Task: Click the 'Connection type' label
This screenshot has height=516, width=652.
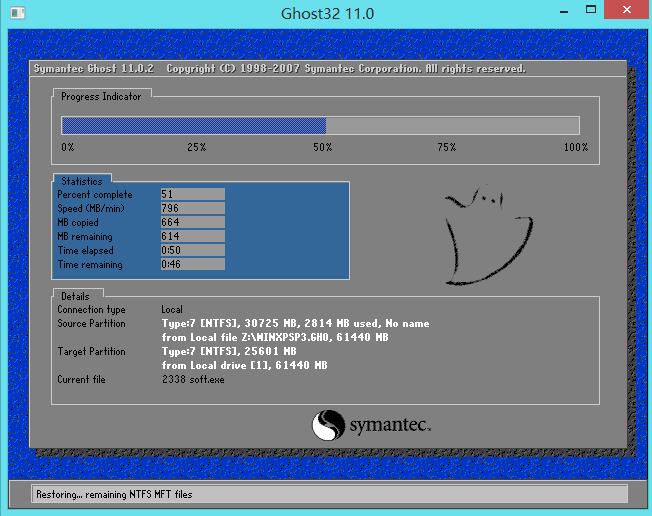Action: pos(91,310)
